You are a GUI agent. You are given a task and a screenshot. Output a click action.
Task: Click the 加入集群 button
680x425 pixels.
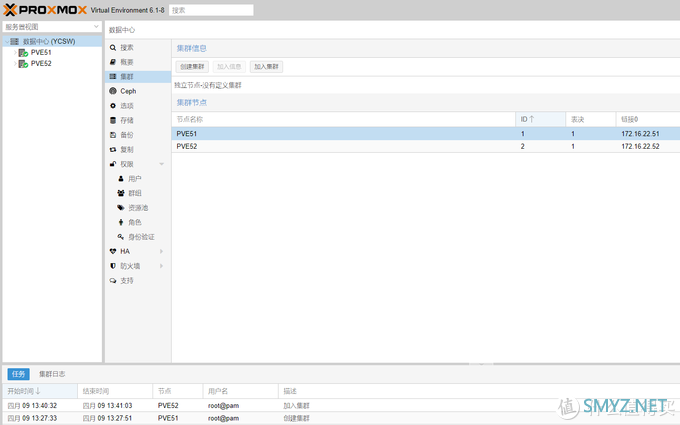click(266, 67)
